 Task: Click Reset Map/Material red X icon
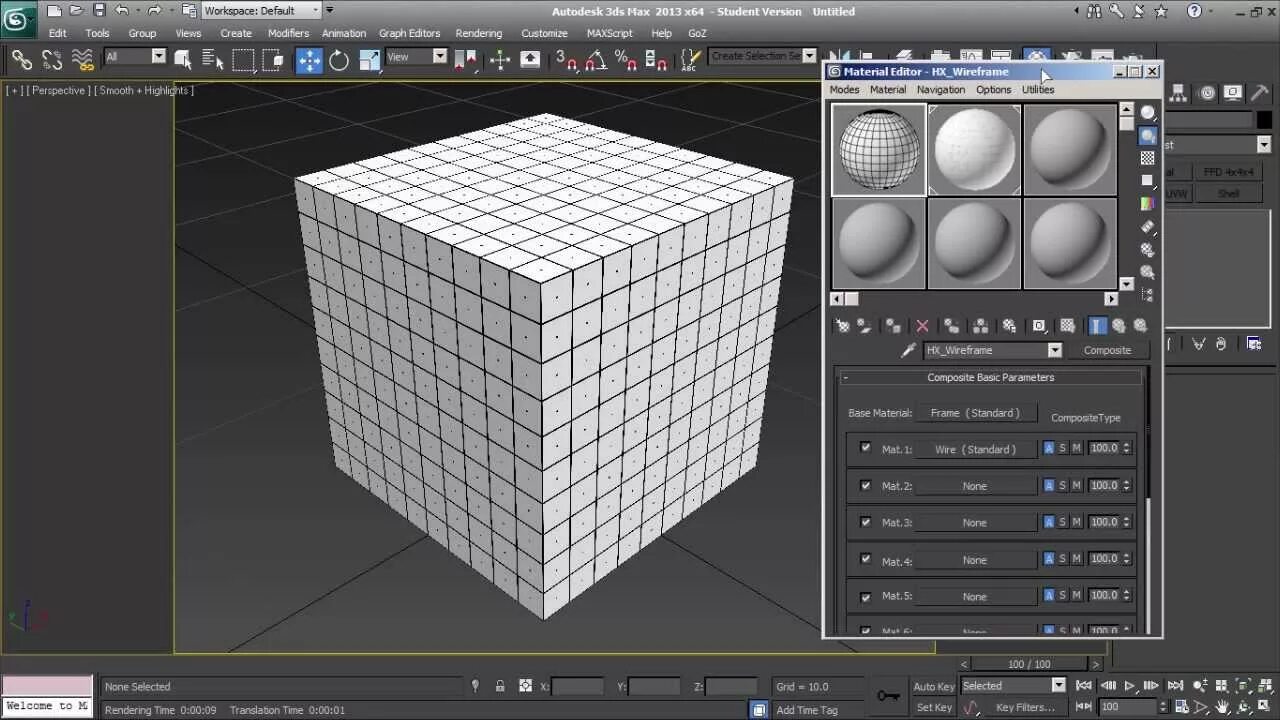pyautogui.click(x=922, y=326)
